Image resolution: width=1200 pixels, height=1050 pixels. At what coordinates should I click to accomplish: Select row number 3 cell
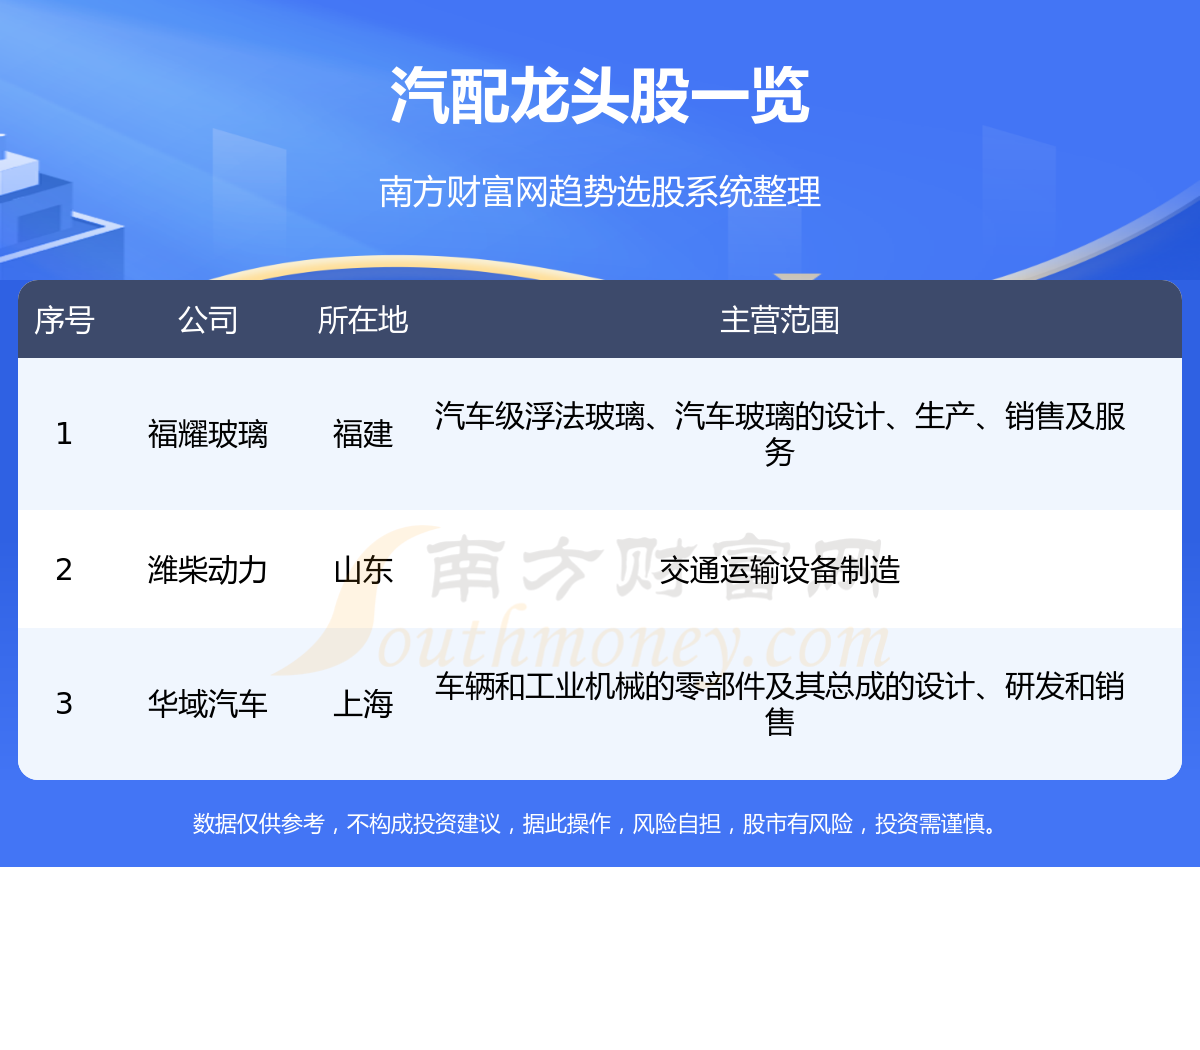[64, 704]
